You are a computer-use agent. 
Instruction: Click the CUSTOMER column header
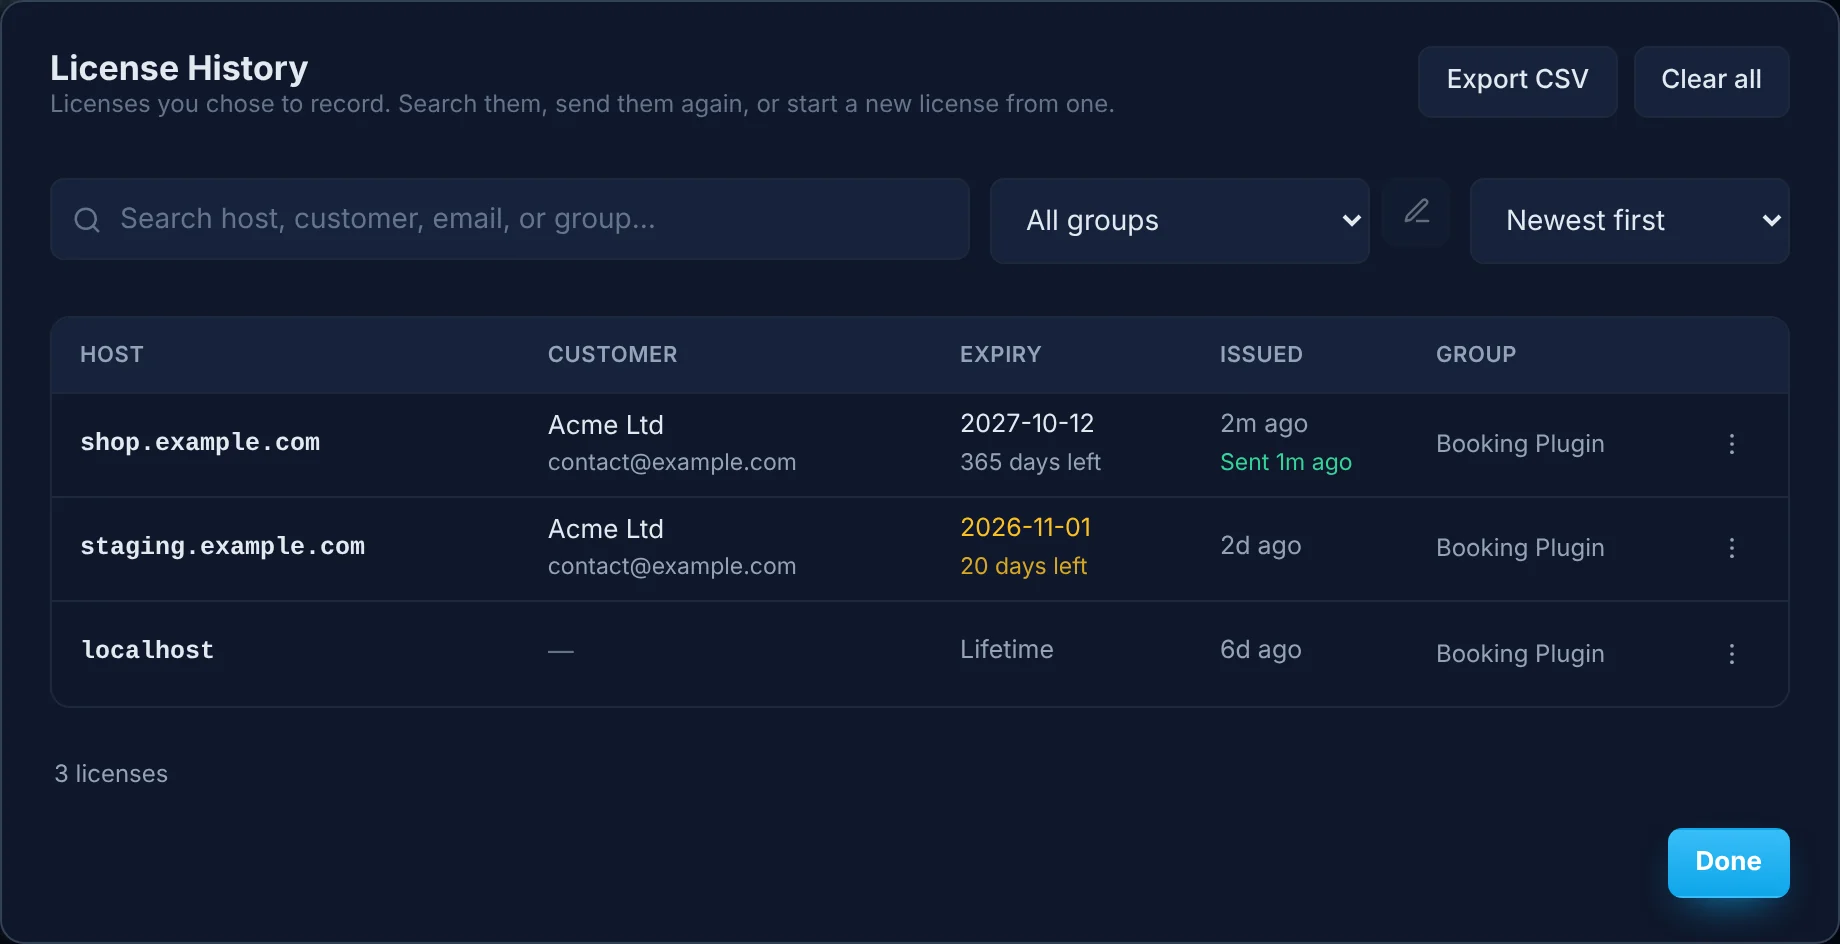[612, 354]
